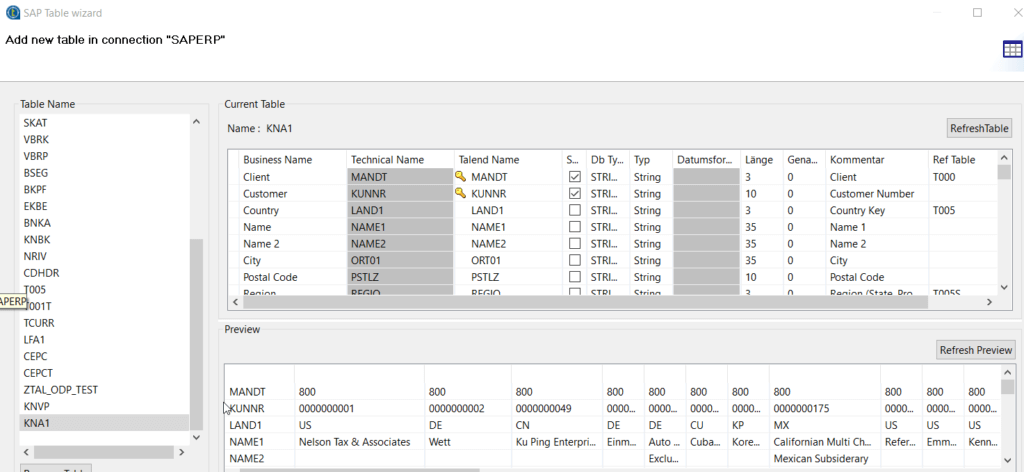
Task: Click the Kommentar cell Customer Number
Action: [x=872, y=194]
